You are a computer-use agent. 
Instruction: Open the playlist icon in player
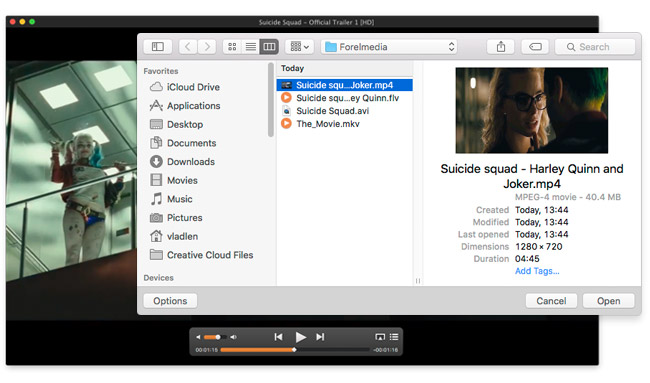click(x=394, y=337)
